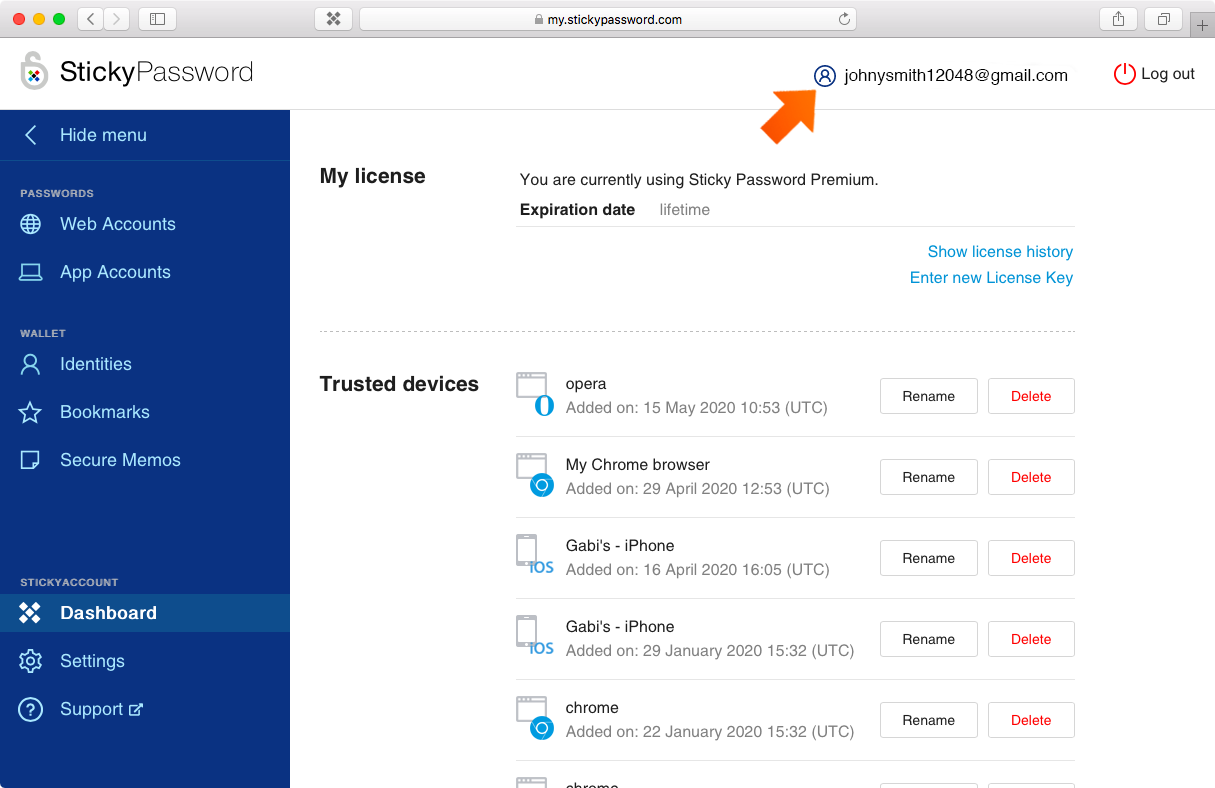The height and width of the screenshot is (788, 1215).
Task: Click chrome device icon added 22 January
Action: click(535, 718)
